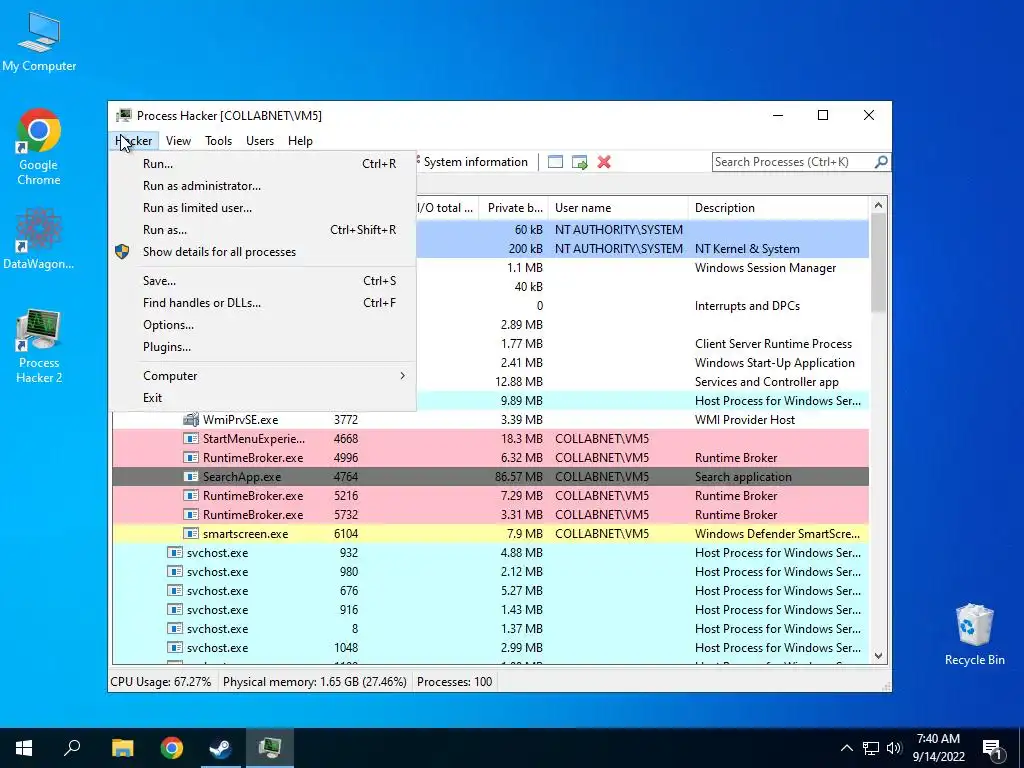Open Options... from the menu
Screen dimensions: 1024x768
click(264, 325)
